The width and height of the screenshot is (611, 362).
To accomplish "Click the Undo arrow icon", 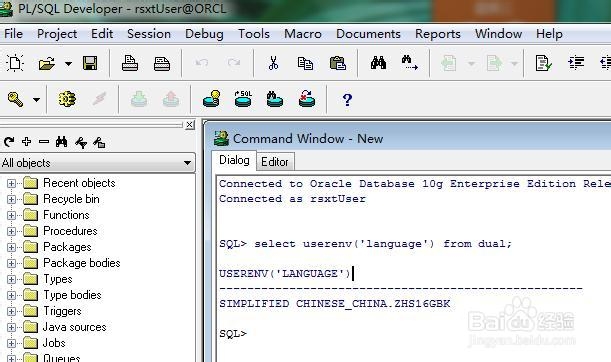I will pyautogui.click(x=202, y=63).
